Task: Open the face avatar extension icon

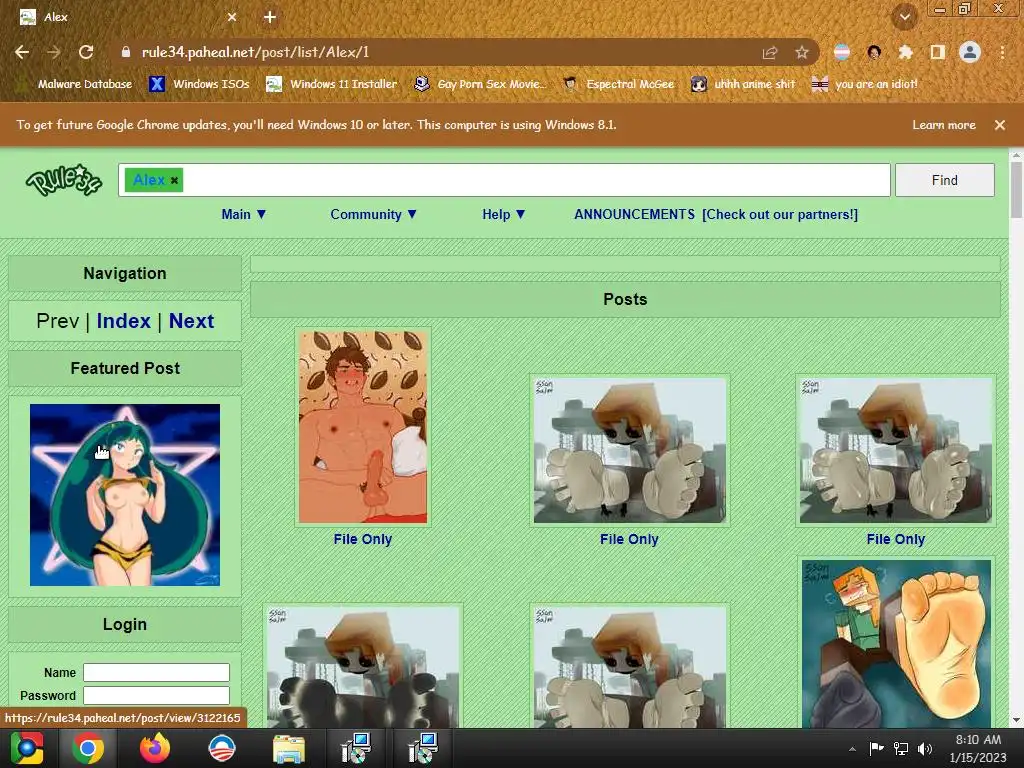Action: click(x=874, y=52)
